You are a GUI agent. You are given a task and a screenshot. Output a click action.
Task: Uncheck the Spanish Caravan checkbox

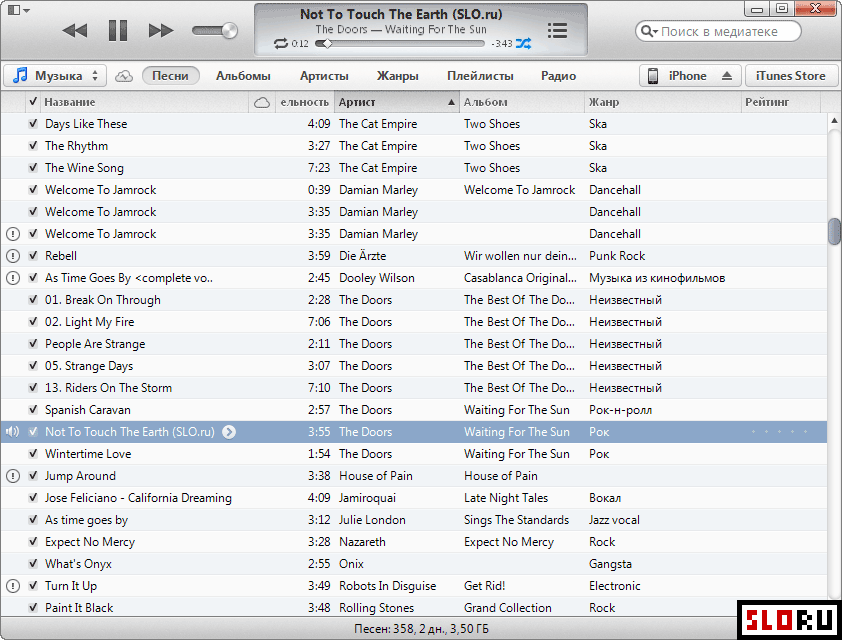pyautogui.click(x=33, y=410)
